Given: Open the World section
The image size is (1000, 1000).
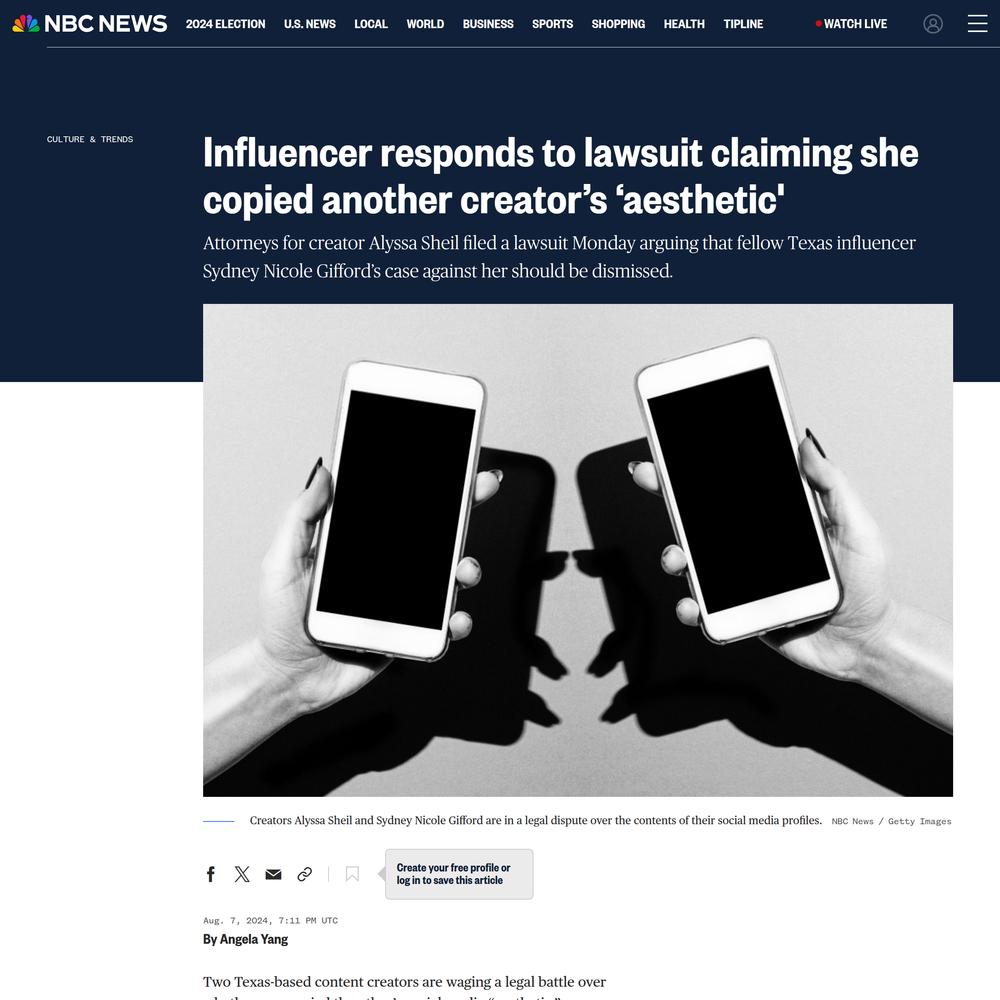Looking at the screenshot, I should tap(425, 24).
